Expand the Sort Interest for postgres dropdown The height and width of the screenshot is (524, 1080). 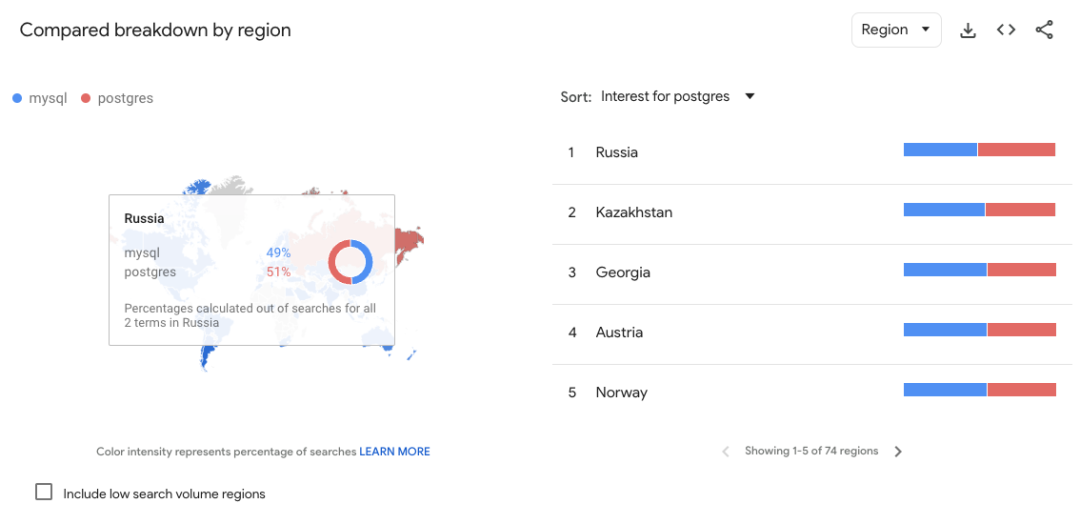click(x=678, y=96)
